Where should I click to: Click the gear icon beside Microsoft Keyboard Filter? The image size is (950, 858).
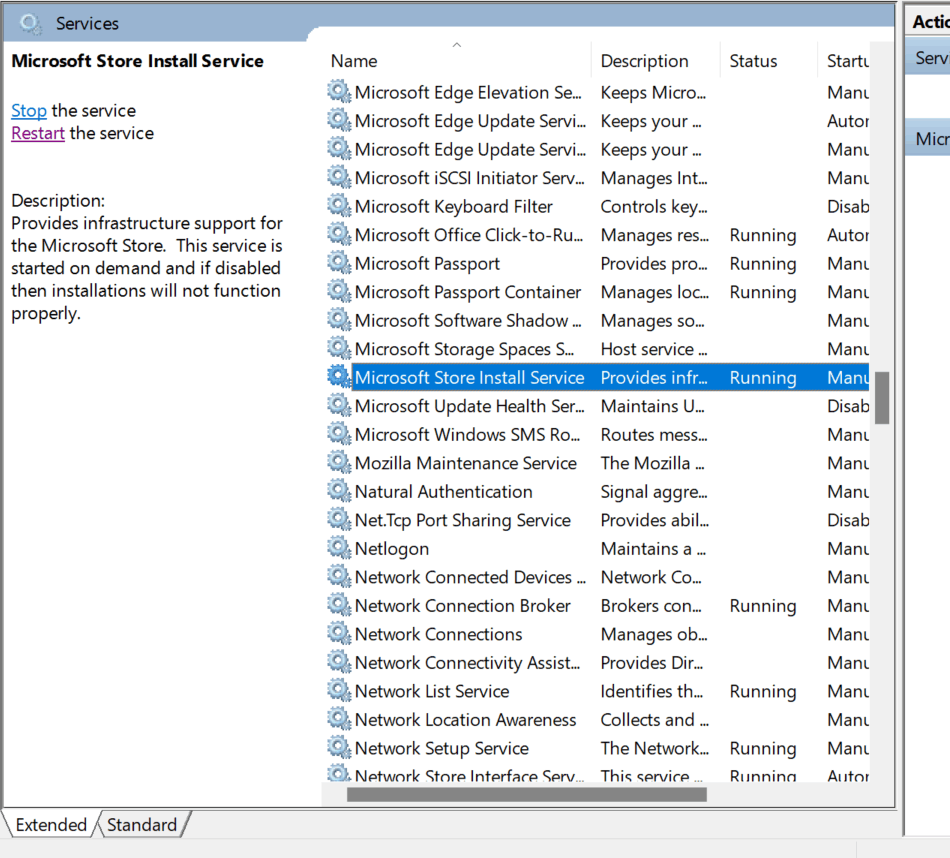tap(339, 206)
